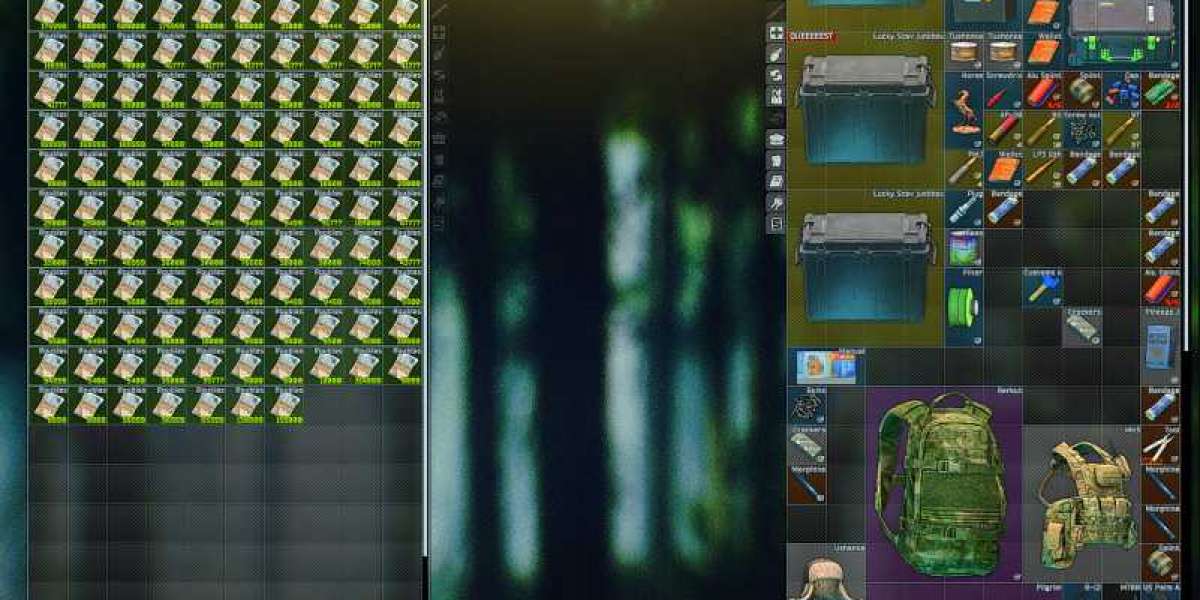This screenshot has height=600, width=1200.
Task: Select the red Screwdriver item
Action: [1003, 91]
